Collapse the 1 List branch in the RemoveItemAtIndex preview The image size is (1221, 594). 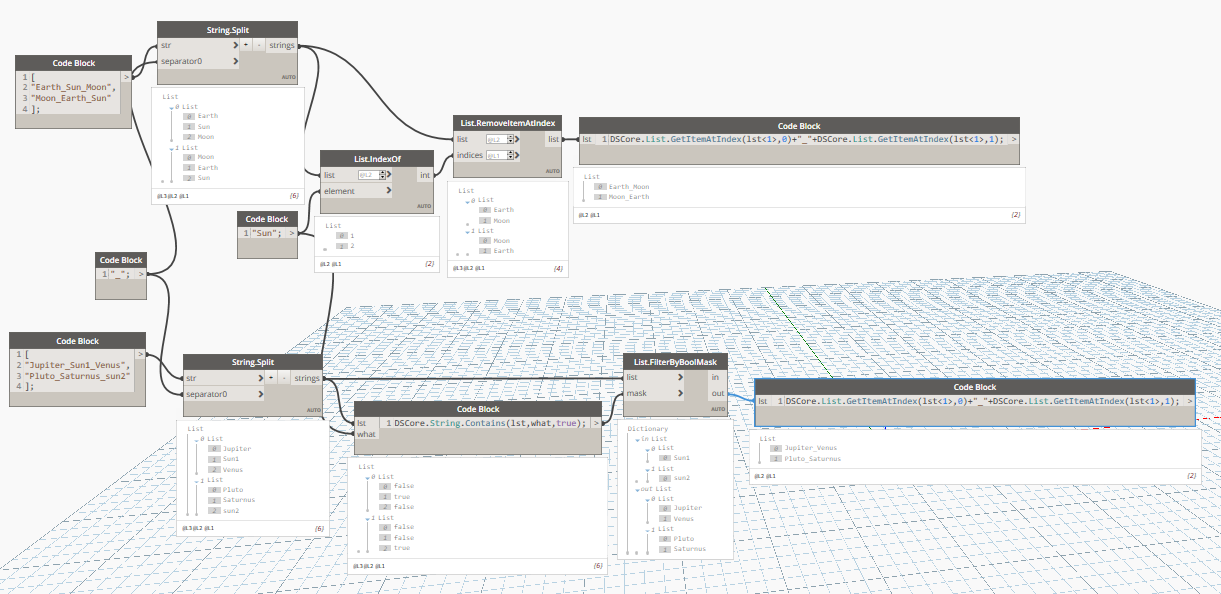(x=470, y=230)
